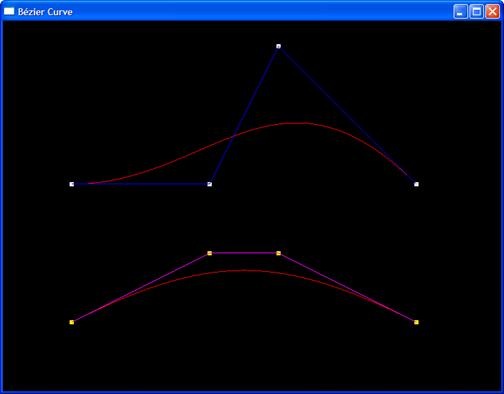Select the white control point at the blue peak

click(x=278, y=46)
